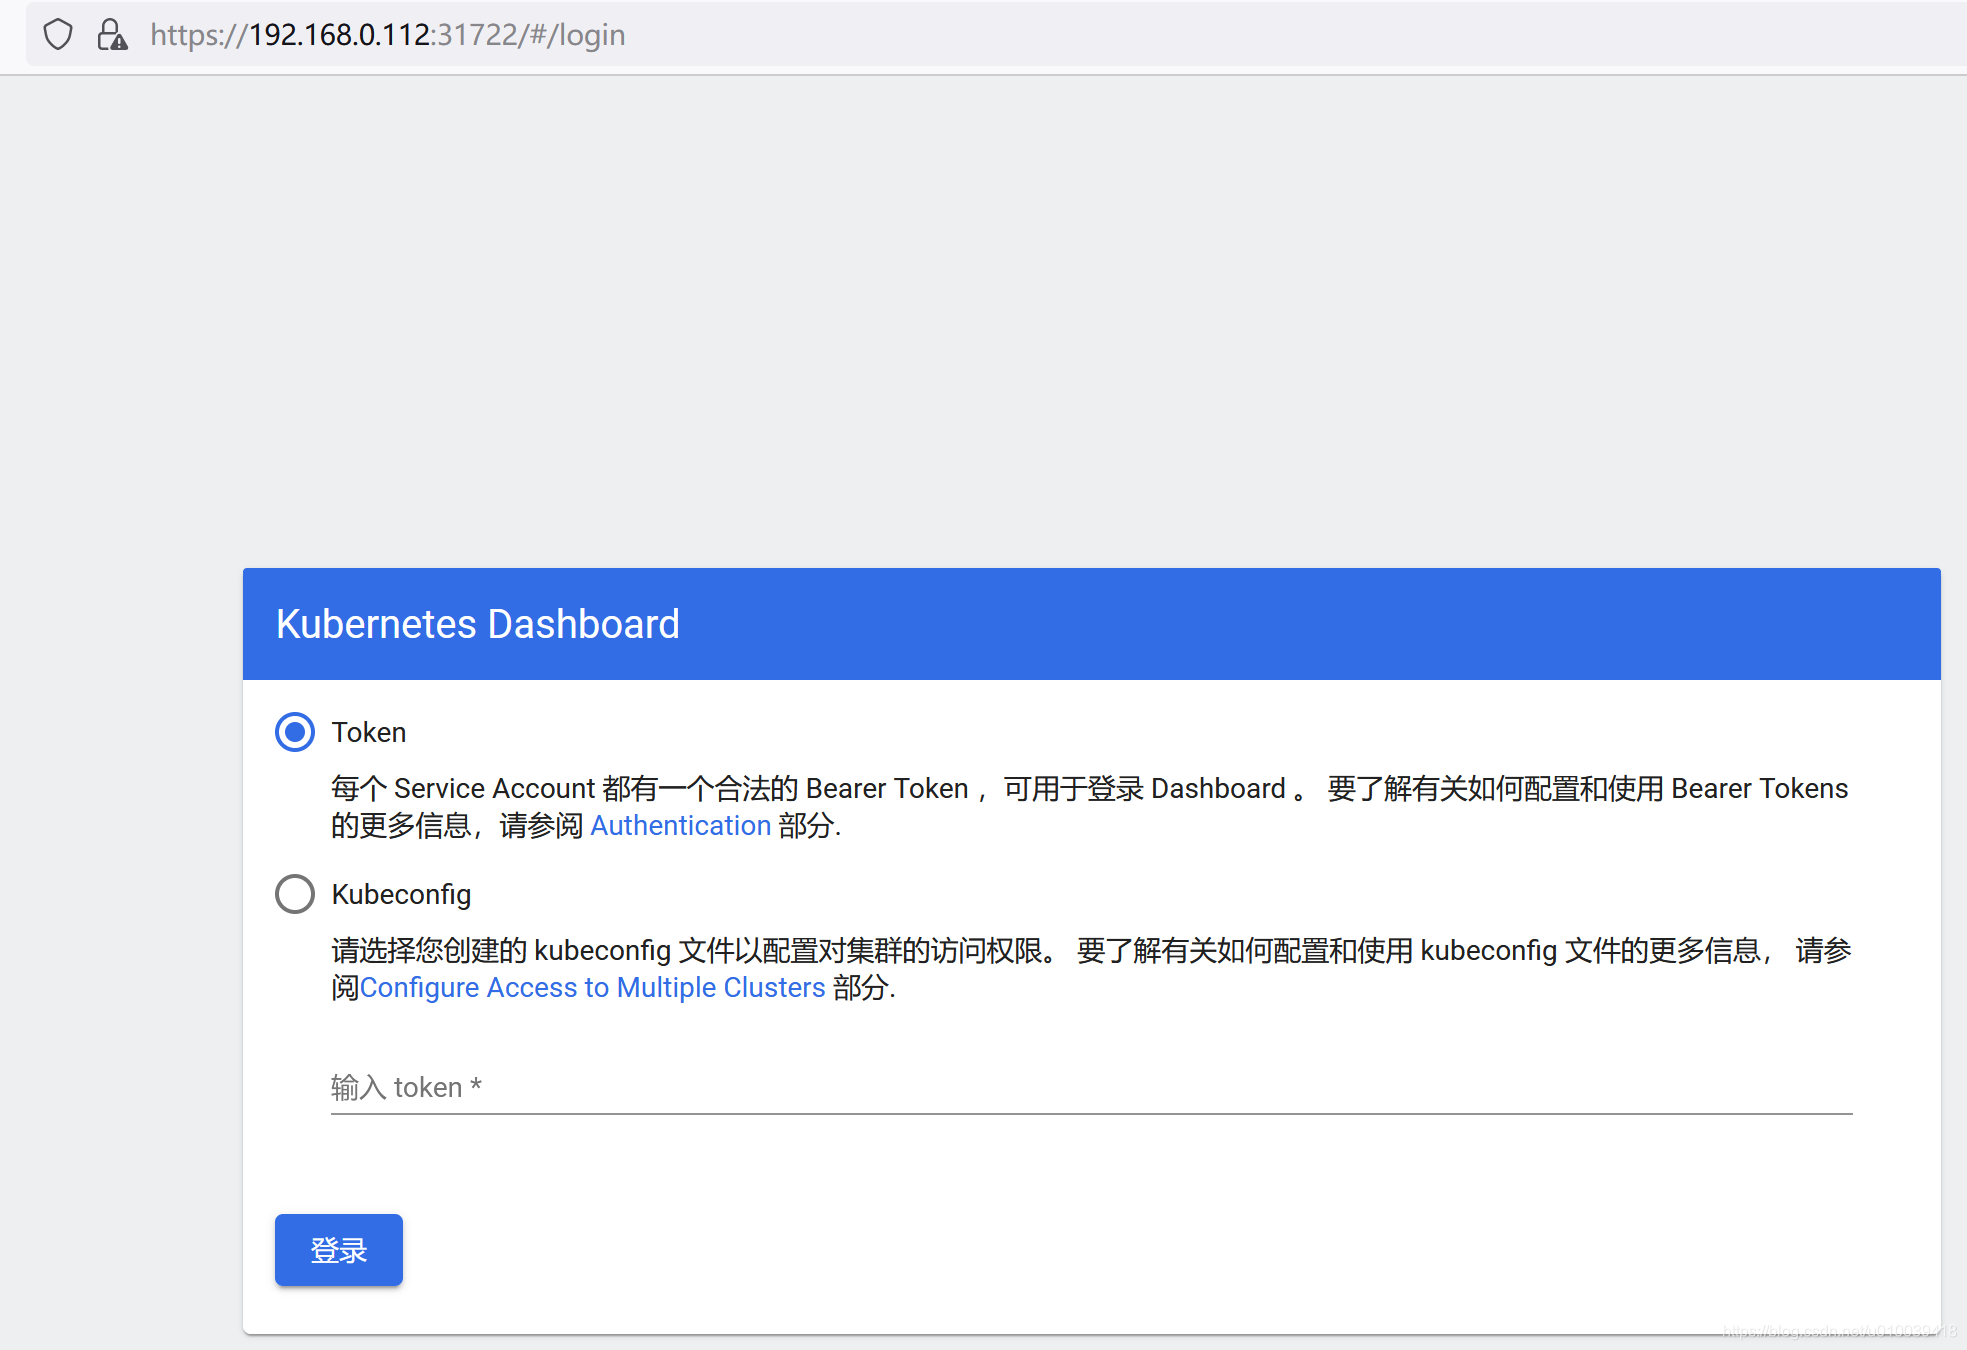Open Configure Access to Multiple Clusters link
Image resolution: width=1967 pixels, height=1350 pixels.
point(592,988)
